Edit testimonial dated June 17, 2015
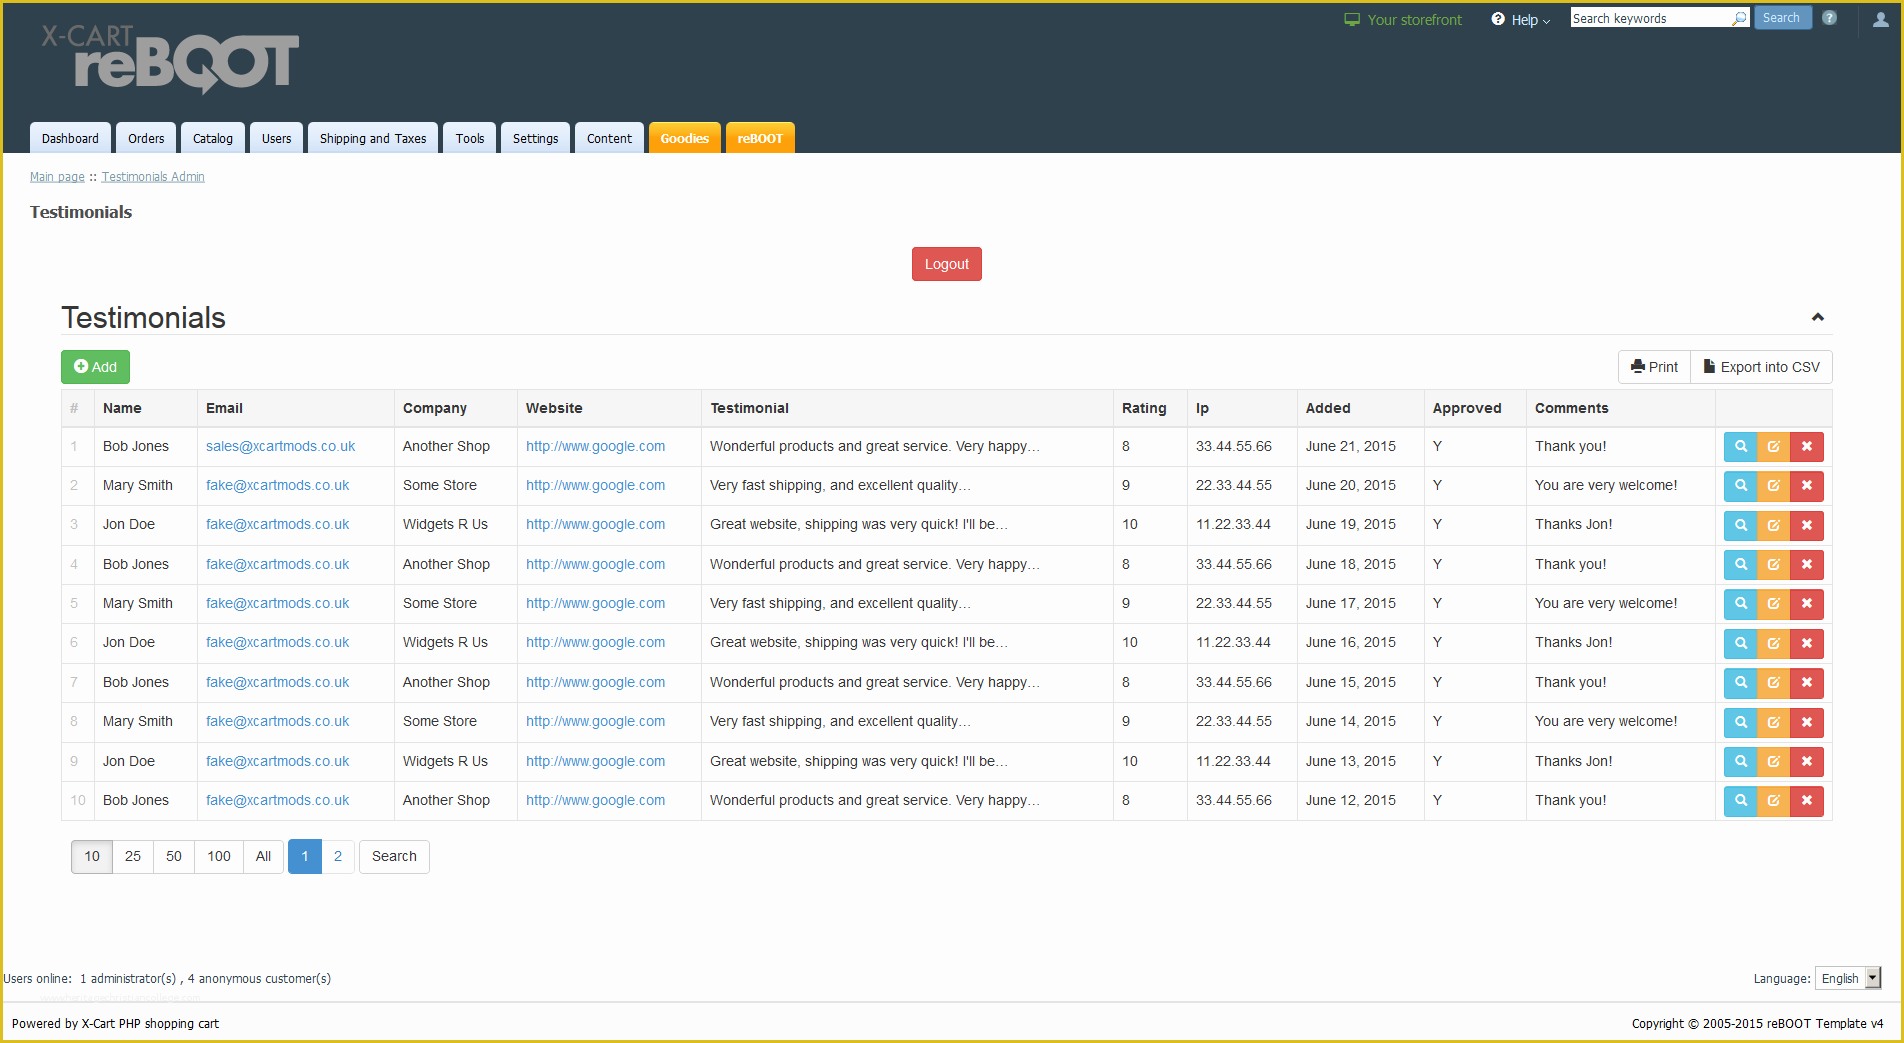Screen dimensions: 1904x1043 [x=1773, y=604]
